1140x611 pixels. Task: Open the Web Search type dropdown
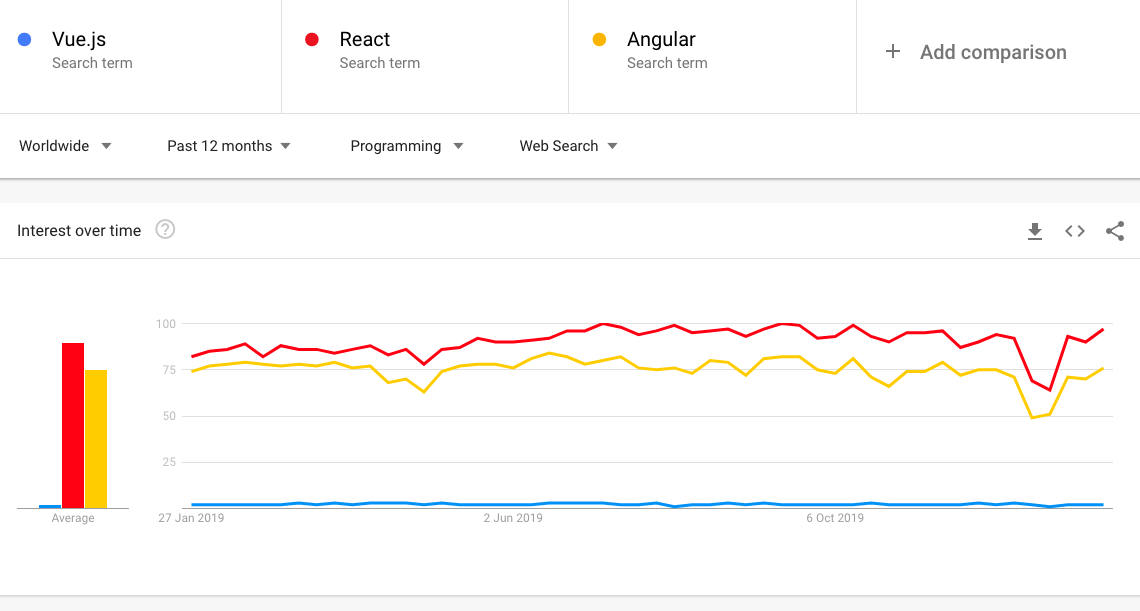pyautogui.click(x=567, y=146)
